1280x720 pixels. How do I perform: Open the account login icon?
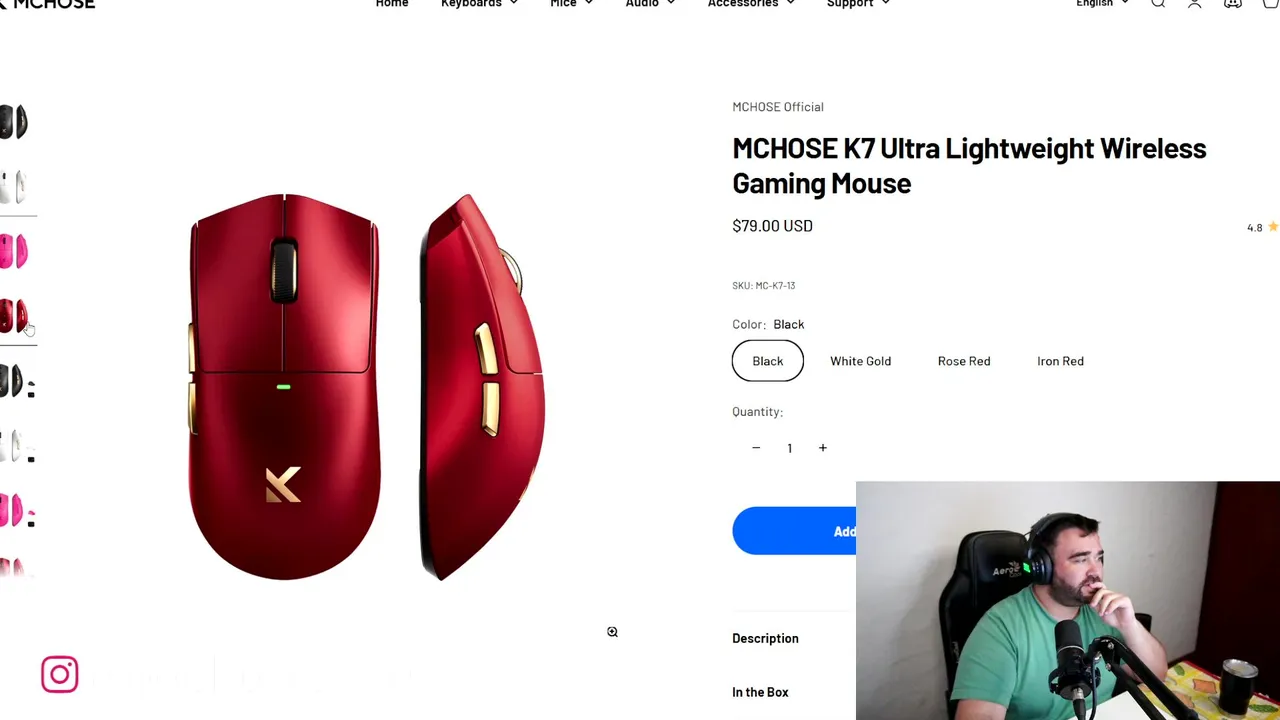1194,3
